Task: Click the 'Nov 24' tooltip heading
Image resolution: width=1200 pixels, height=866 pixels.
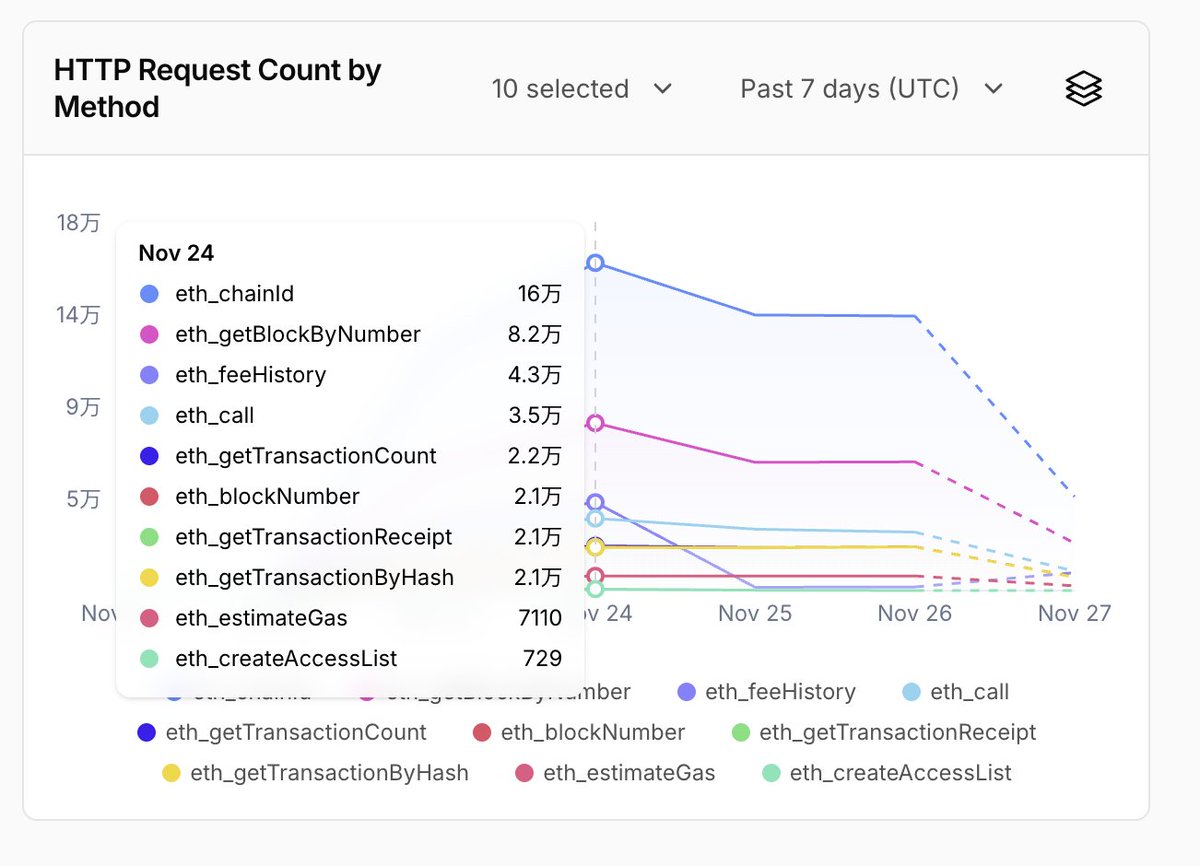Action: pos(176,253)
